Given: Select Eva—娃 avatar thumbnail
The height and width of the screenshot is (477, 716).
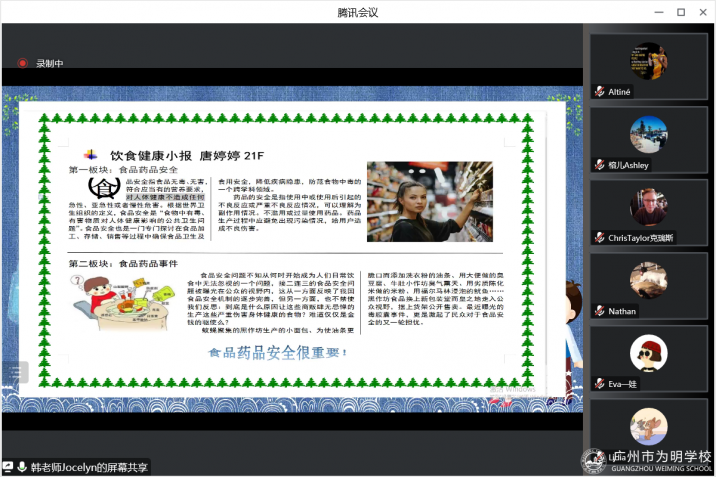Looking at the screenshot, I should click(648, 353).
